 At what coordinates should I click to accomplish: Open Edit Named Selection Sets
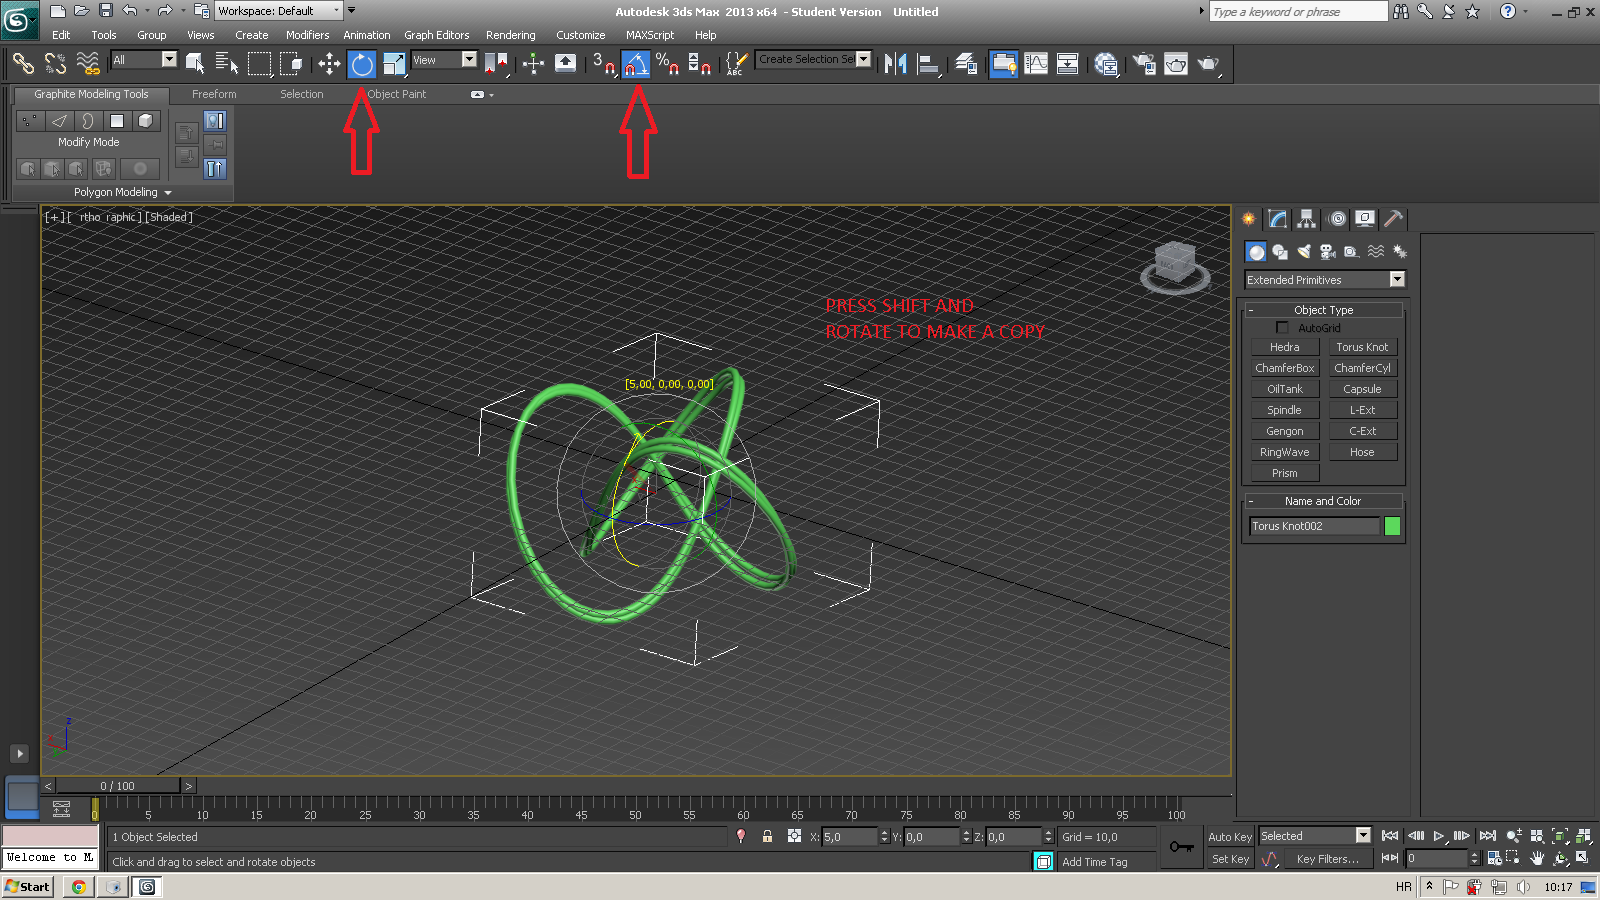[735, 64]
